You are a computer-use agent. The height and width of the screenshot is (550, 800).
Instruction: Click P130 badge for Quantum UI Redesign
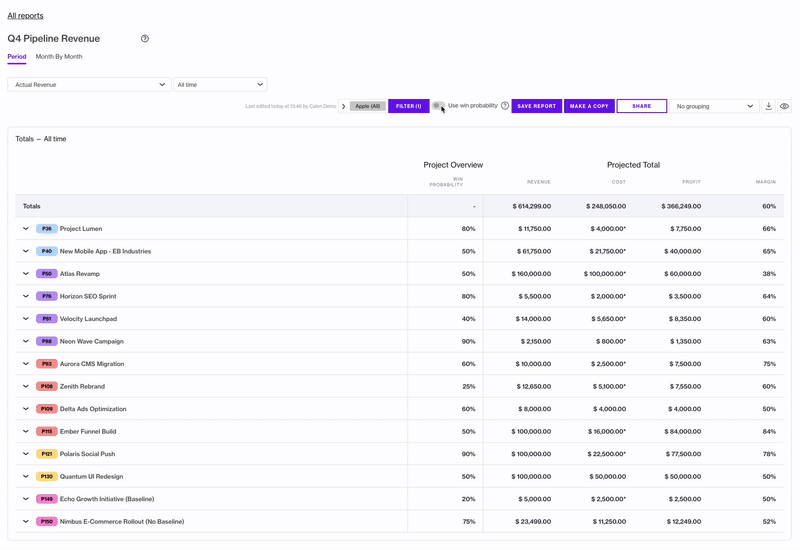46,477
